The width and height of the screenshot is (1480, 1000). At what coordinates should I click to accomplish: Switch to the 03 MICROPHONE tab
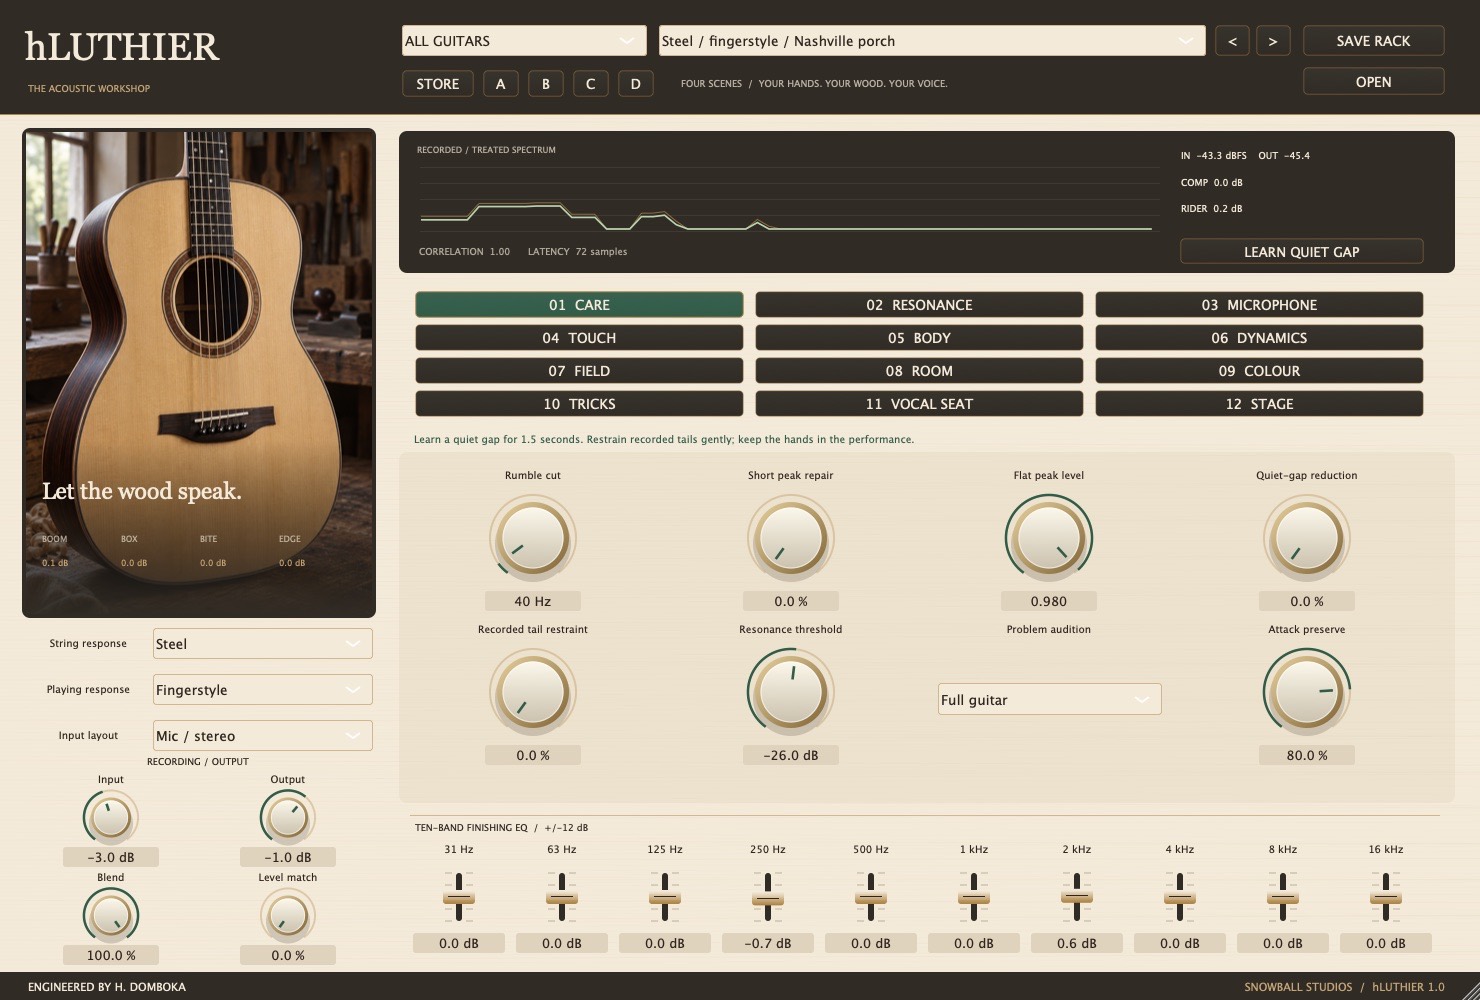click(1259, 305)
